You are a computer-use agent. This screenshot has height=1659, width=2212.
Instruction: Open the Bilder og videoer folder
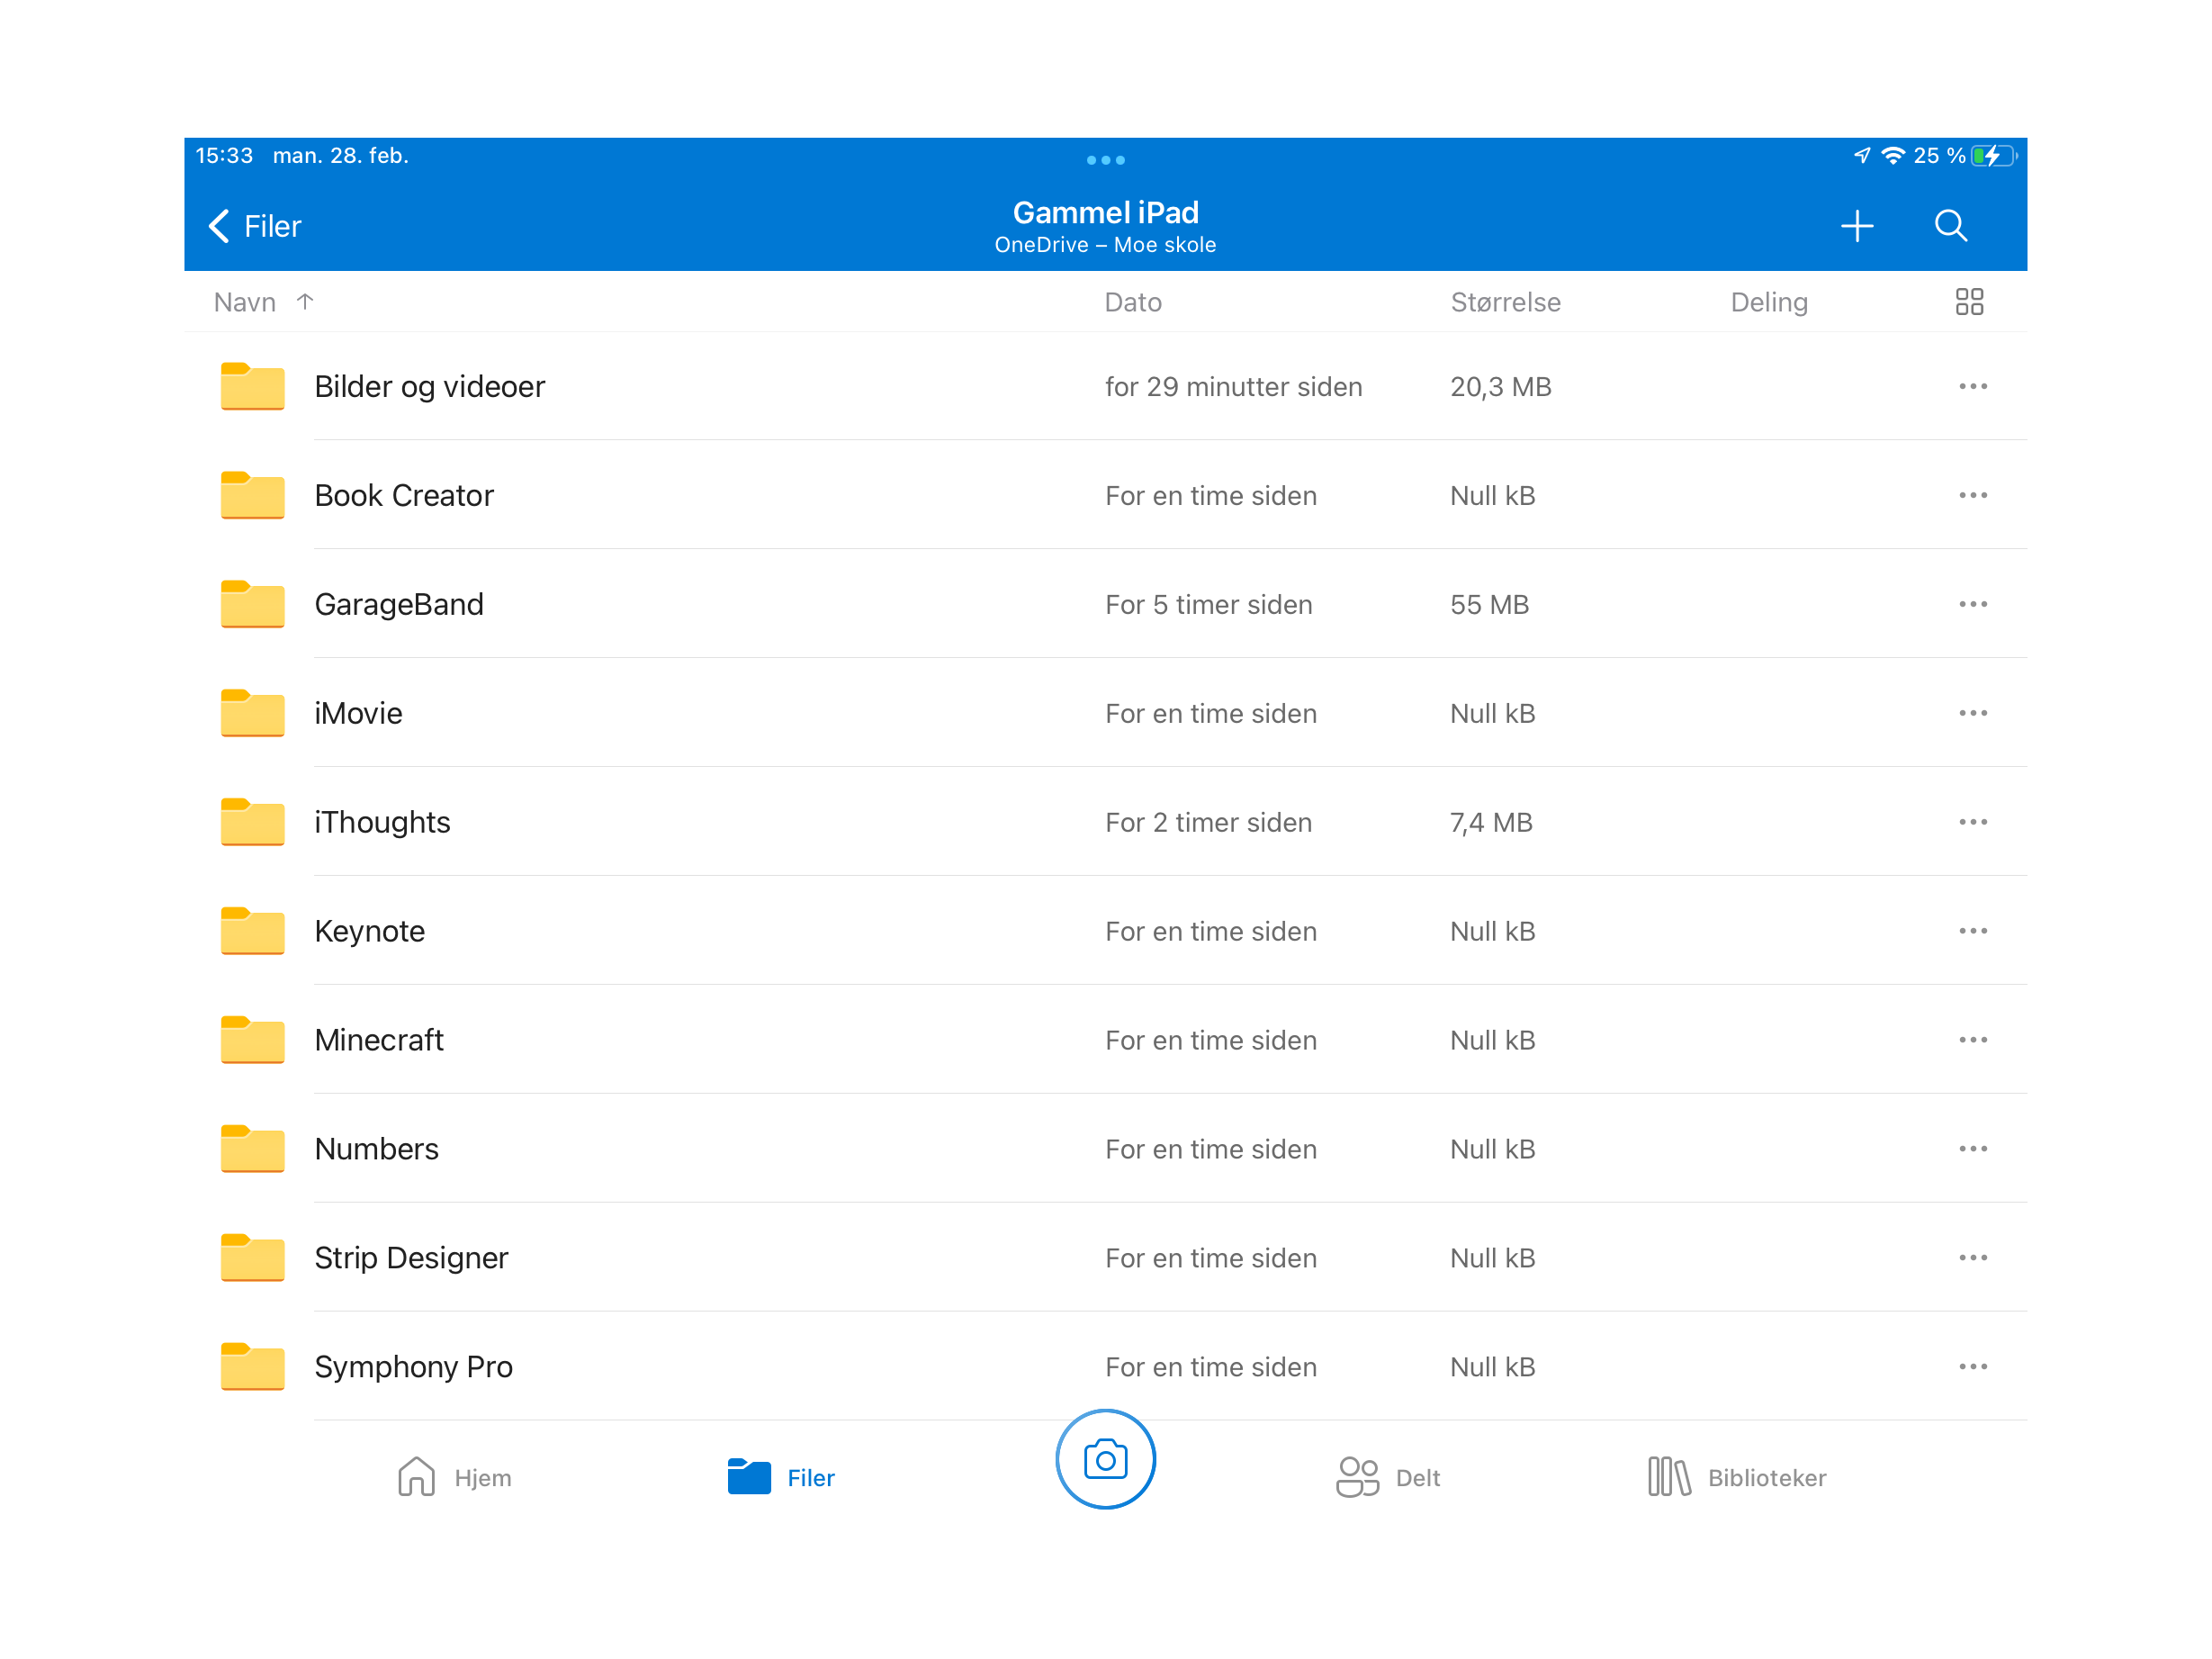[1105, 386]
